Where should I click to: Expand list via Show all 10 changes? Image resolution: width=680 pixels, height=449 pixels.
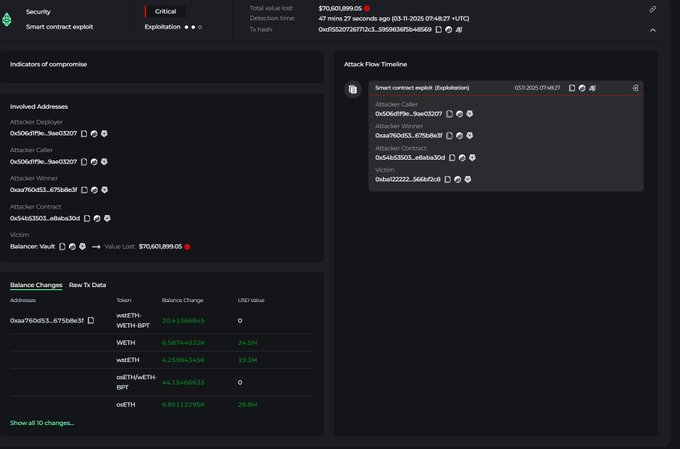pos(42,423)
